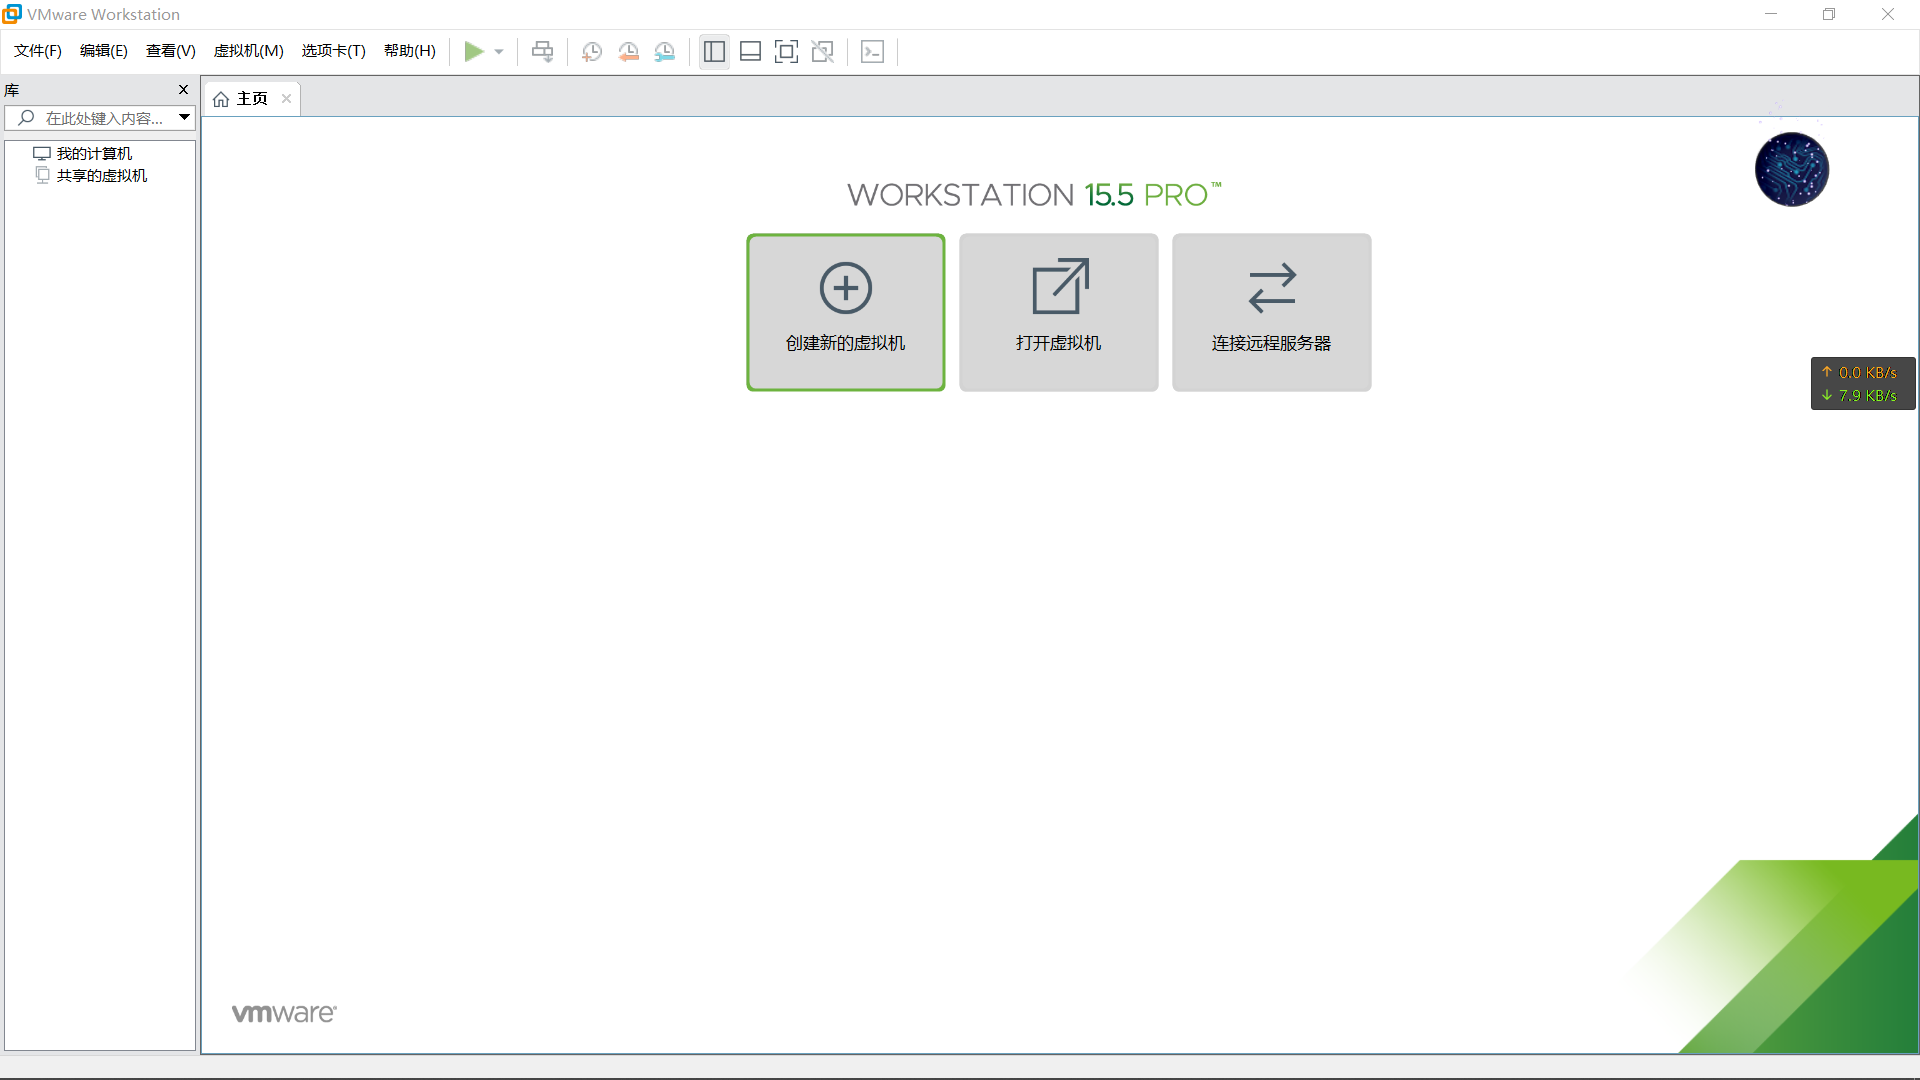Open the Snapshot Manager icon
This screenshot has height=1080, width=1920.
(x=664, y=52)
